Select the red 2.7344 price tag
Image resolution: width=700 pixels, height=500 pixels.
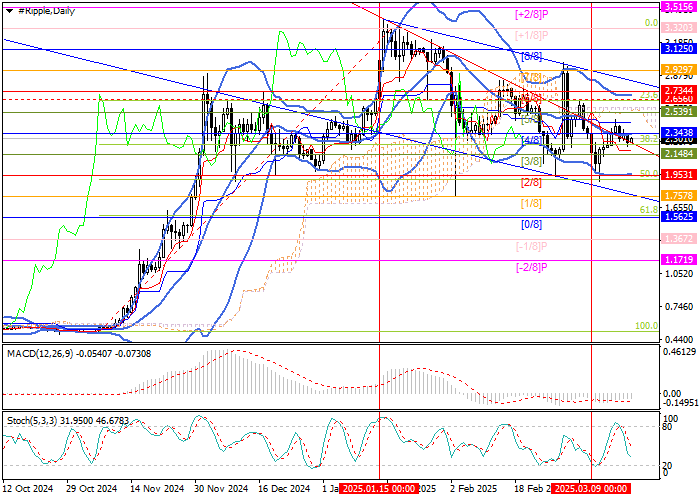[x=679, y=90]
